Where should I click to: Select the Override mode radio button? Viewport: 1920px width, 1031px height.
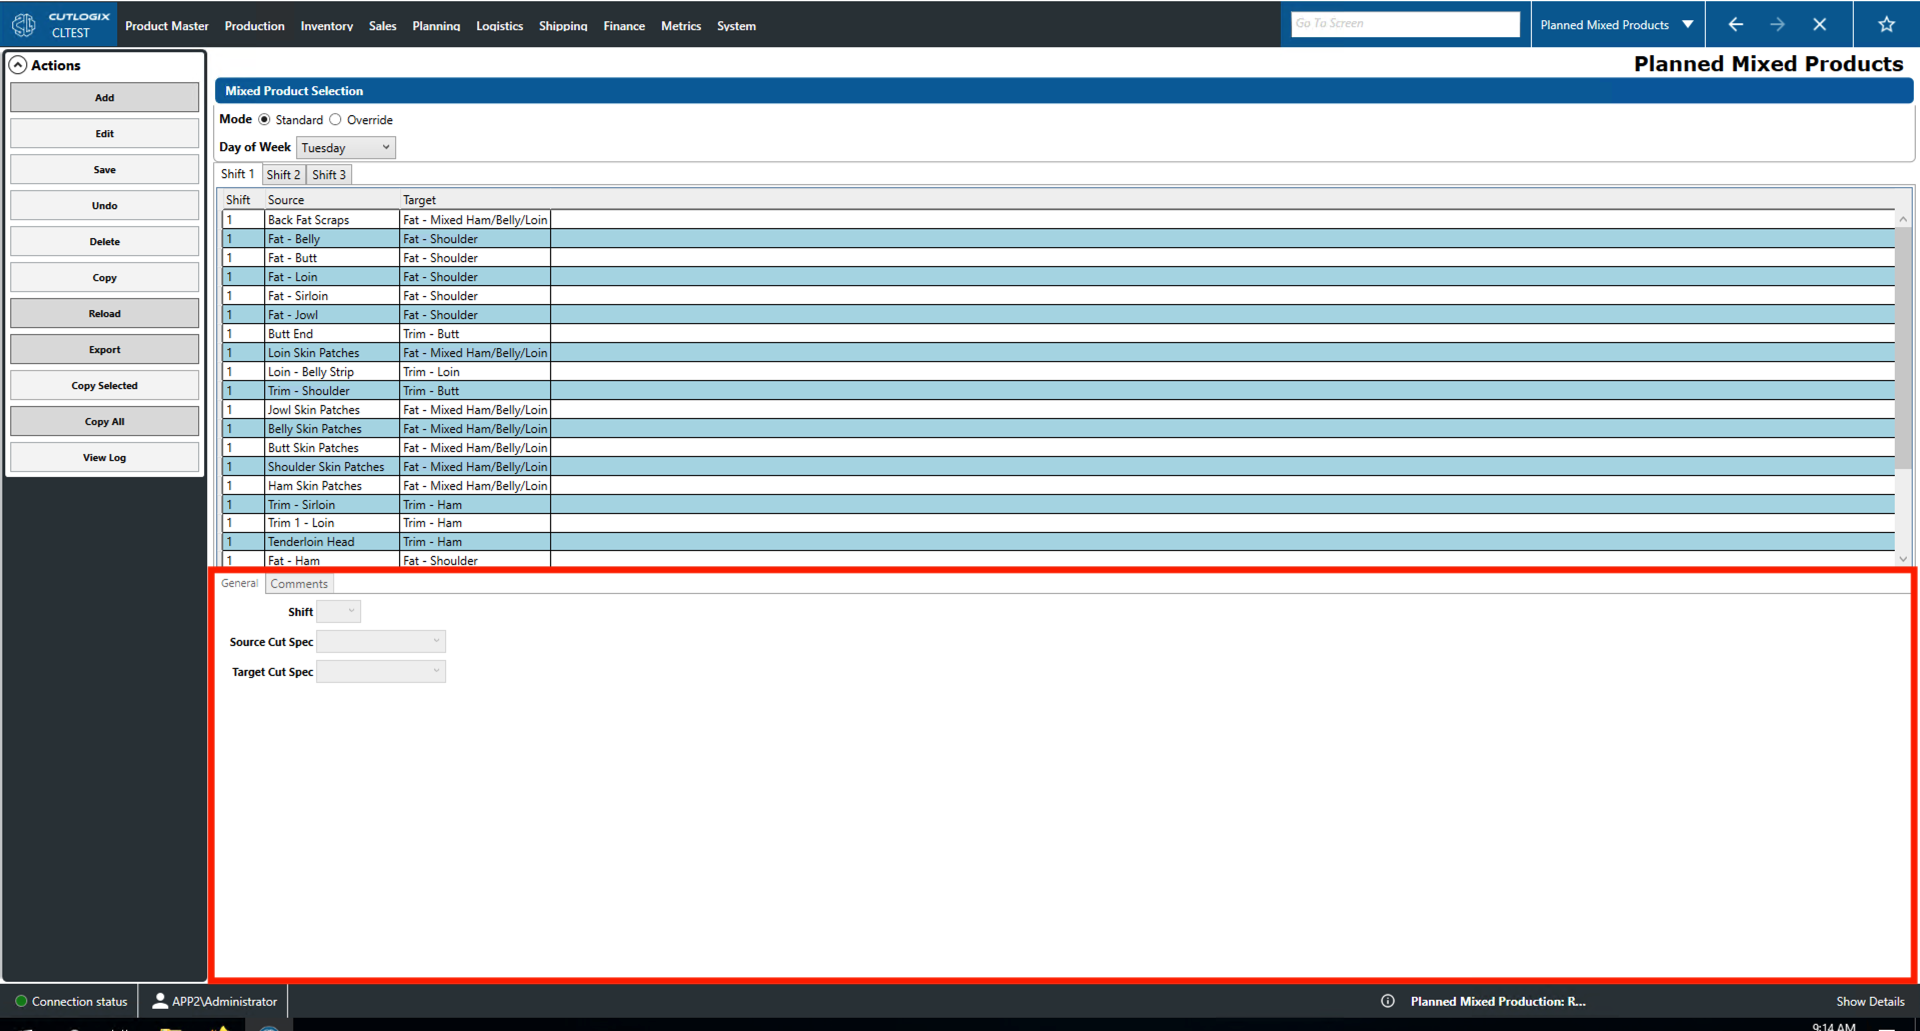[x=336, y=119]
